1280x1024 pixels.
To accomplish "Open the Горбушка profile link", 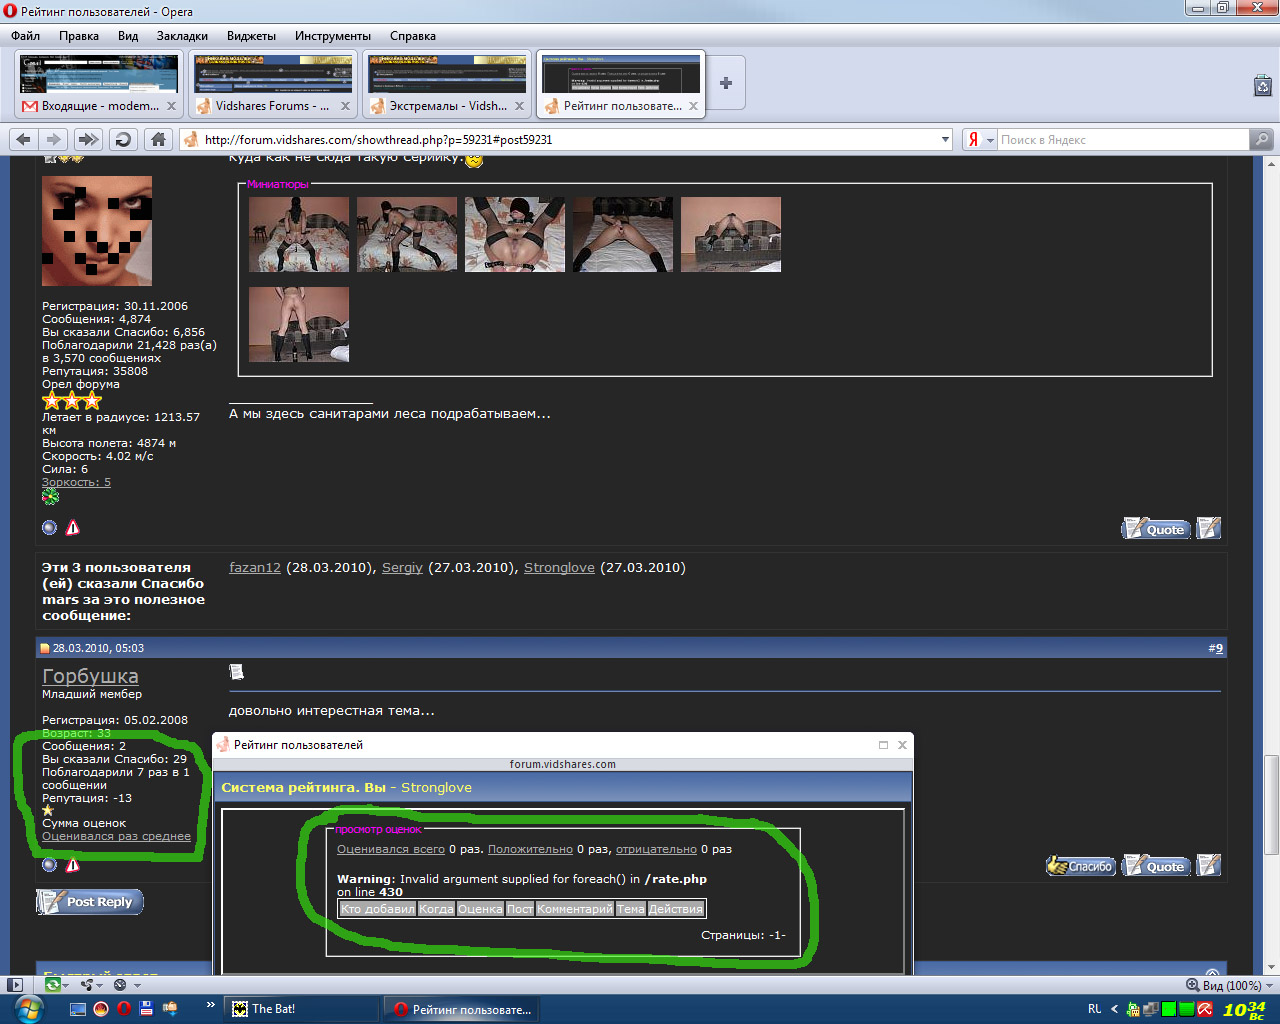I will 90,677.
